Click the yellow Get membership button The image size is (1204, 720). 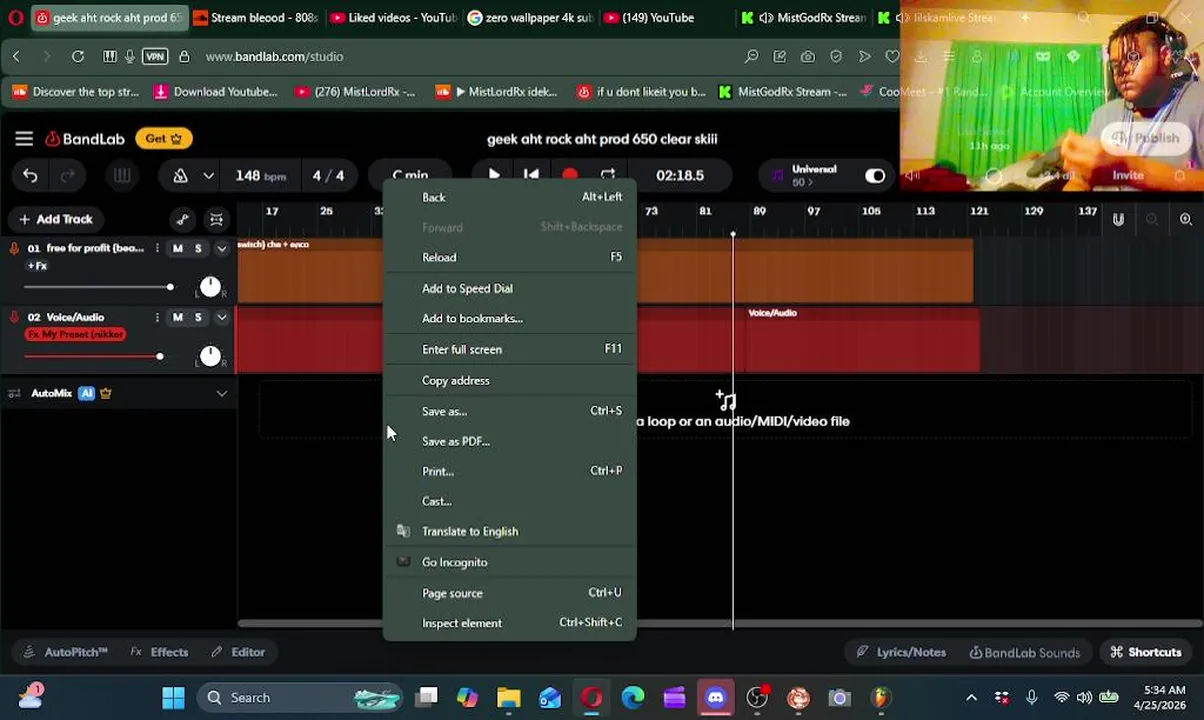(x=164, y=139)
